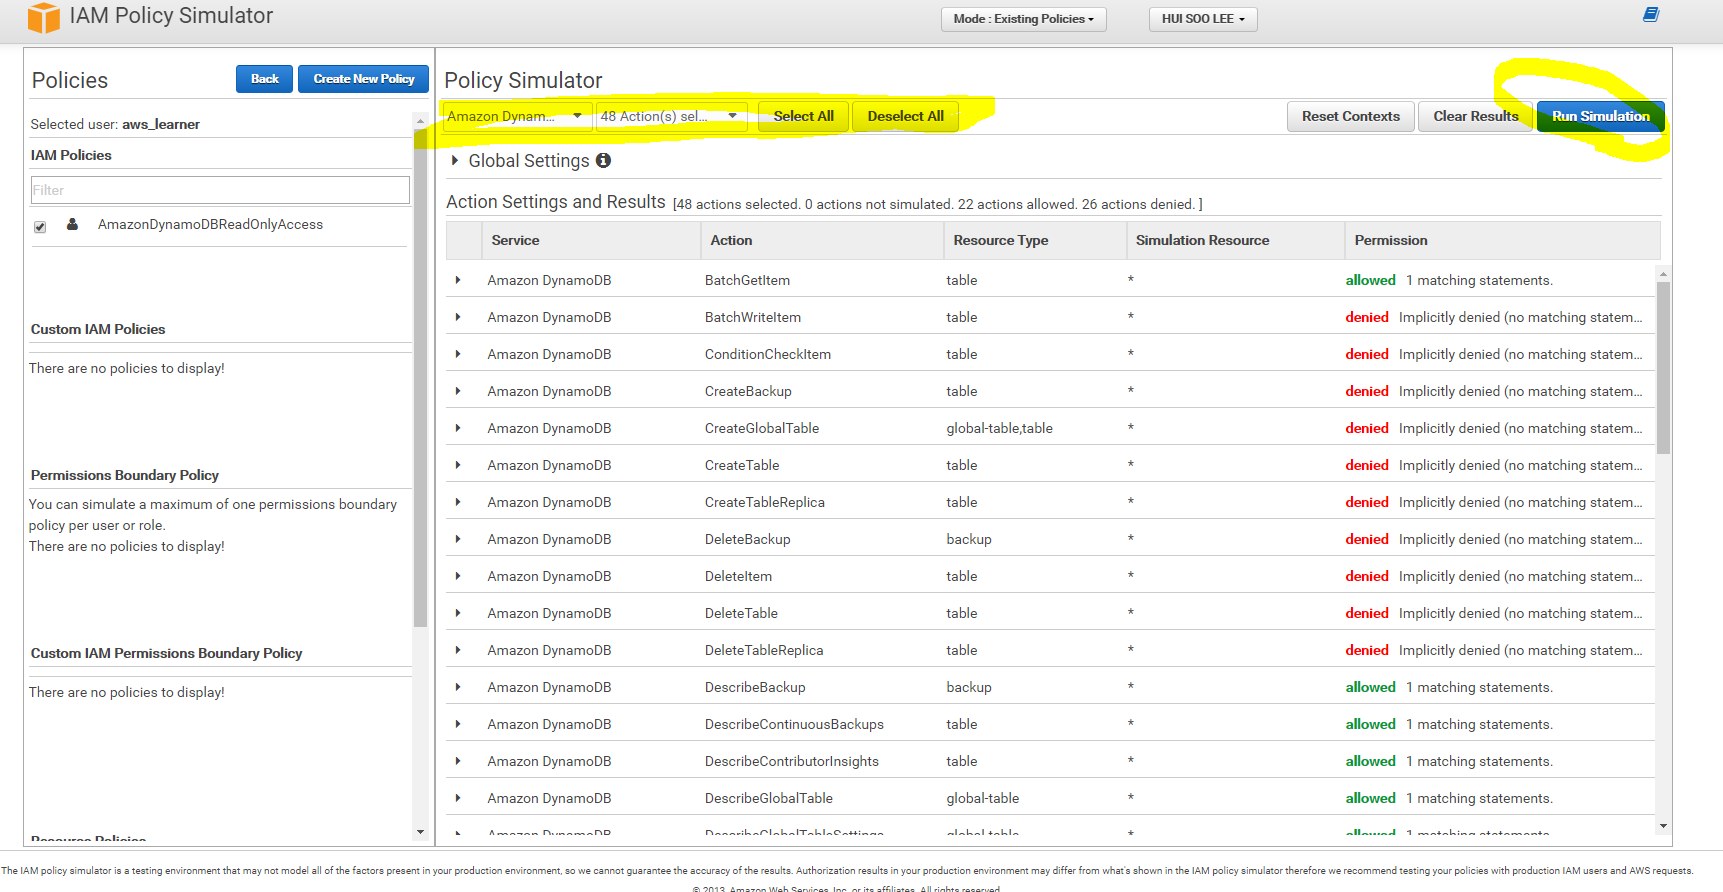Viewport: 1723px width, 892px height.
Task: Click the Global Settings info icon
Action: pos(603,160)
